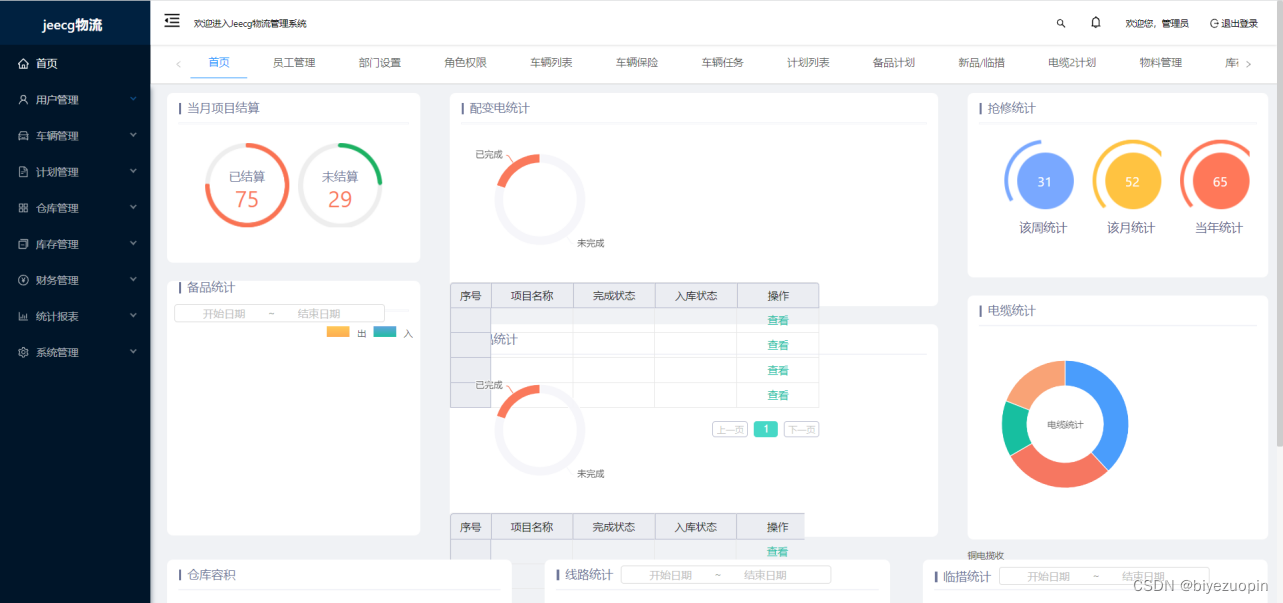The image size is (1283, 603).
Task: Click 临措统计 开始日期 date field
Action: pos(1048,576)
